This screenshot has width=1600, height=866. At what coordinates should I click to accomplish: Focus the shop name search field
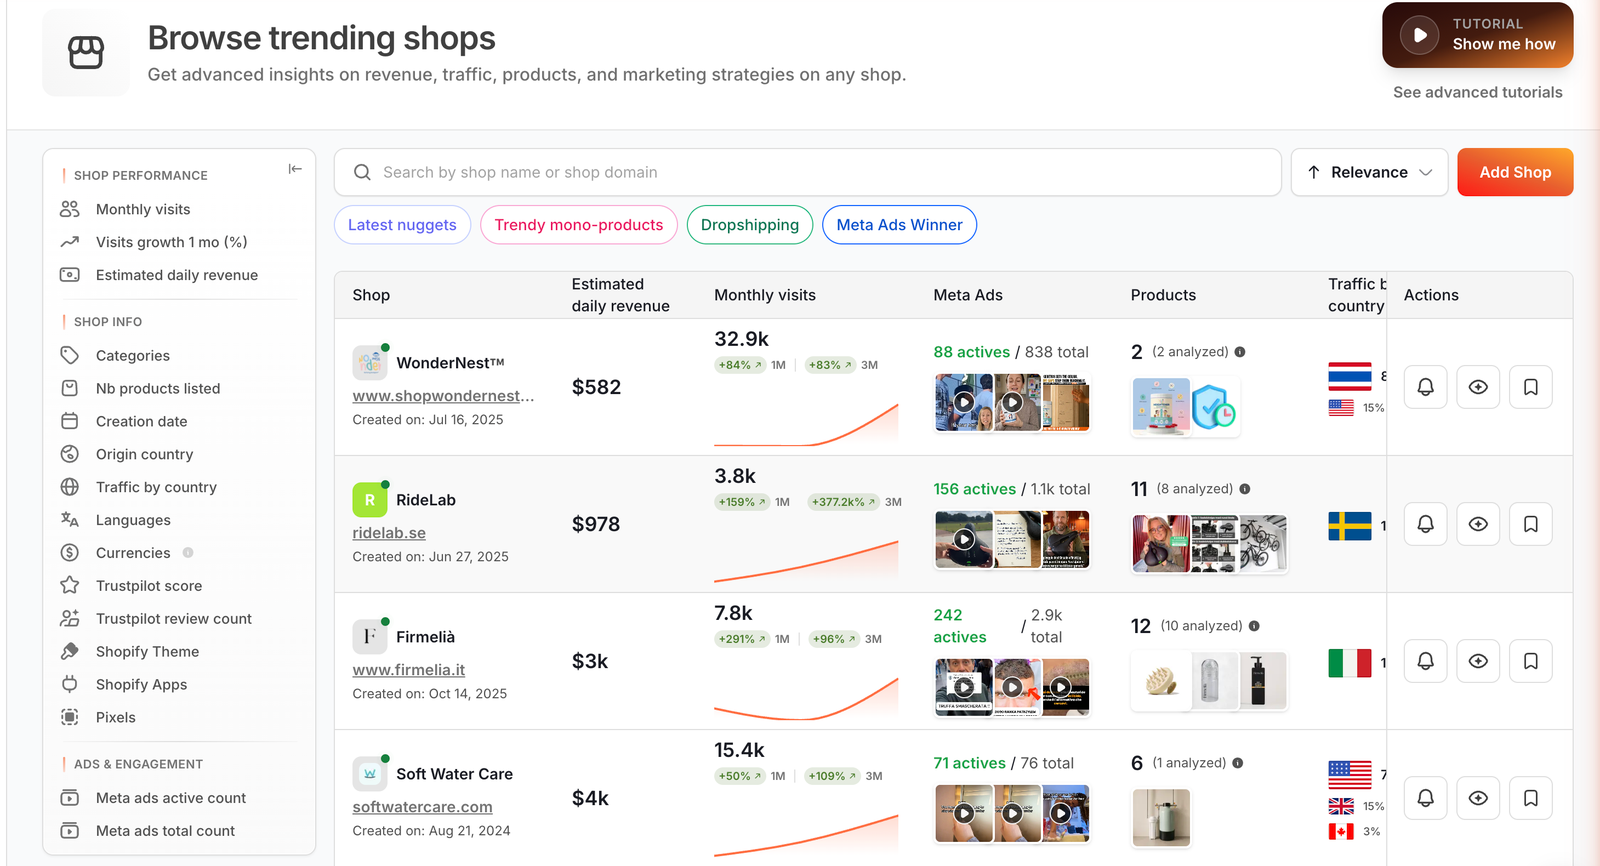click(808, 172)
